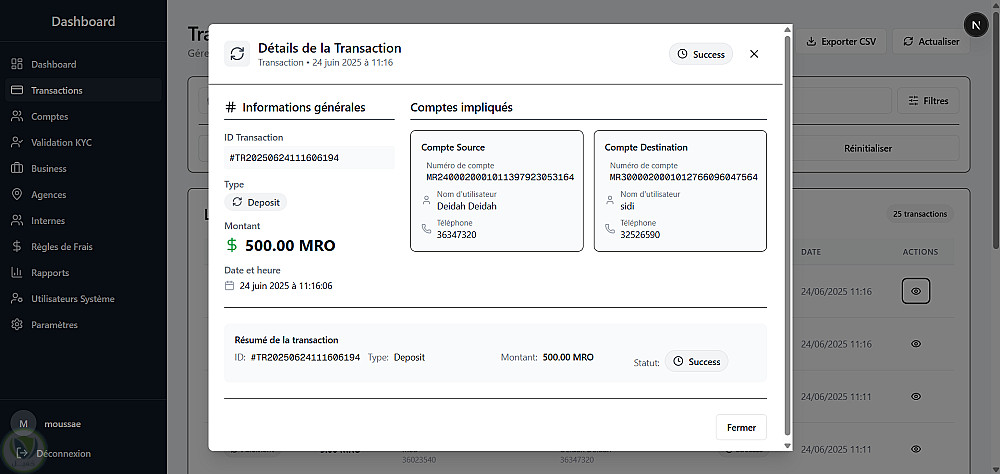The width and height of the screenshot is (1000, 474).
Task: Click the Paramètres gear icon
Action: (x=17, y=325)
